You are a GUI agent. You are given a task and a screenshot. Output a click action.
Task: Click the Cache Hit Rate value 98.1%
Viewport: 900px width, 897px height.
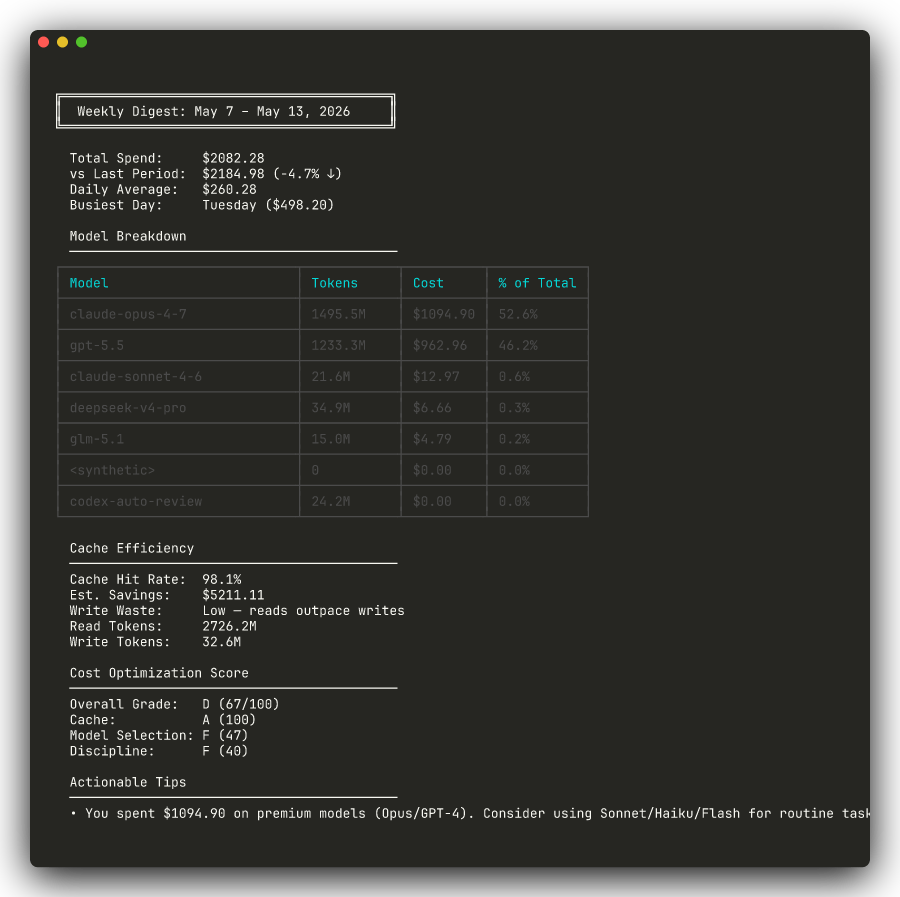[222, 580]
